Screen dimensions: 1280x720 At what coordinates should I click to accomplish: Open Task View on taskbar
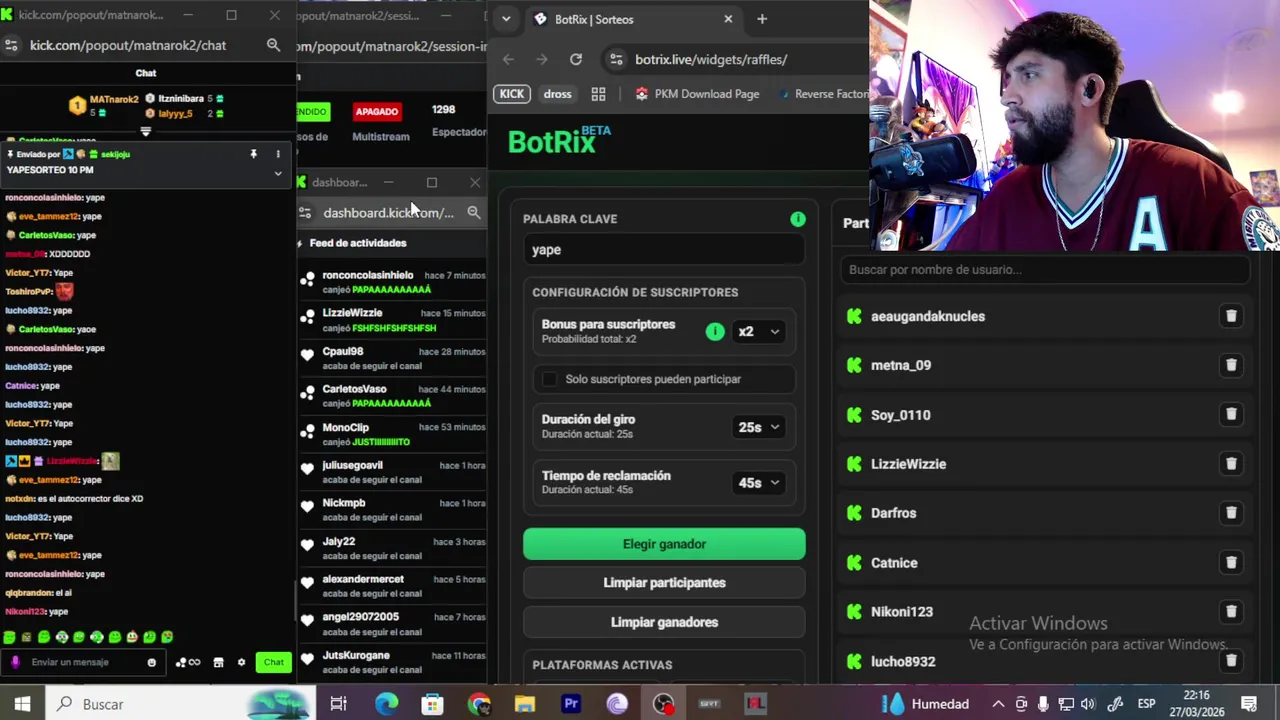pyautogui.click(x=338, y=704)
